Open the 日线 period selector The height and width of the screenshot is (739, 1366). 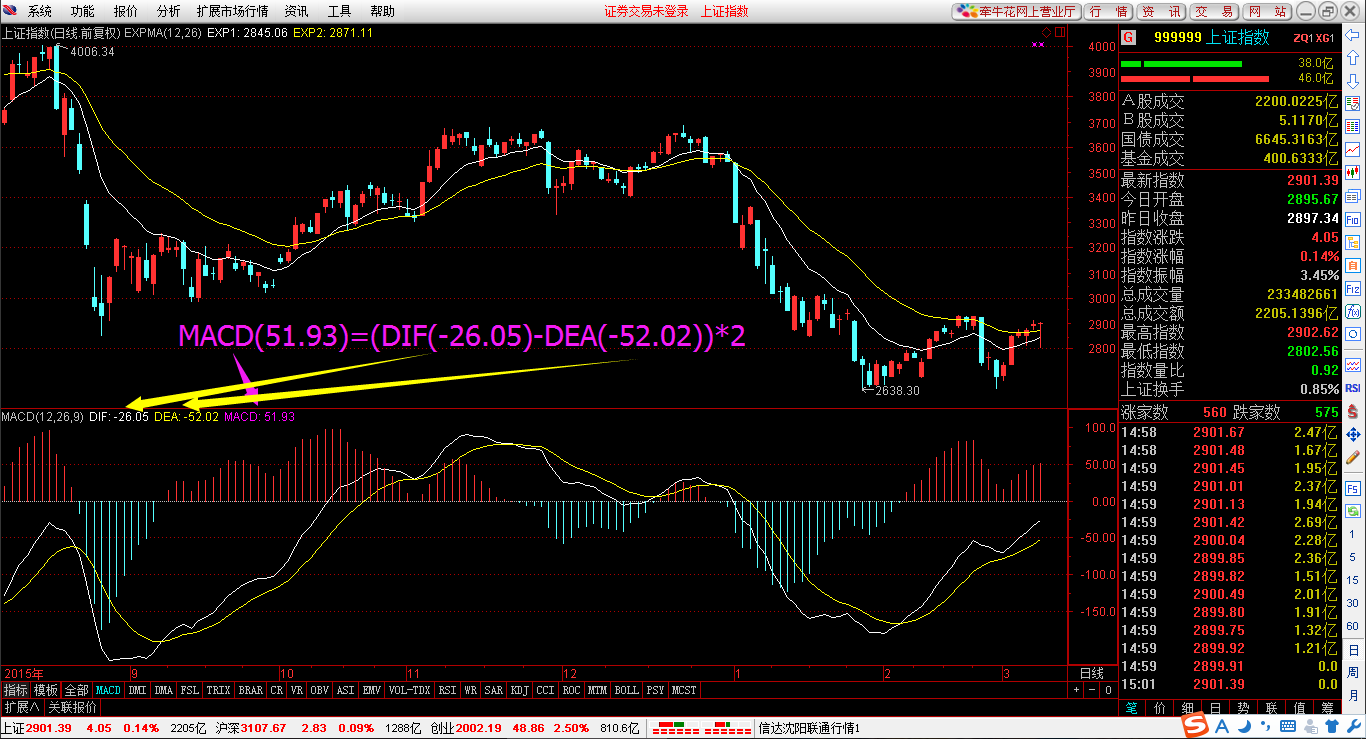click(1092, 673)
